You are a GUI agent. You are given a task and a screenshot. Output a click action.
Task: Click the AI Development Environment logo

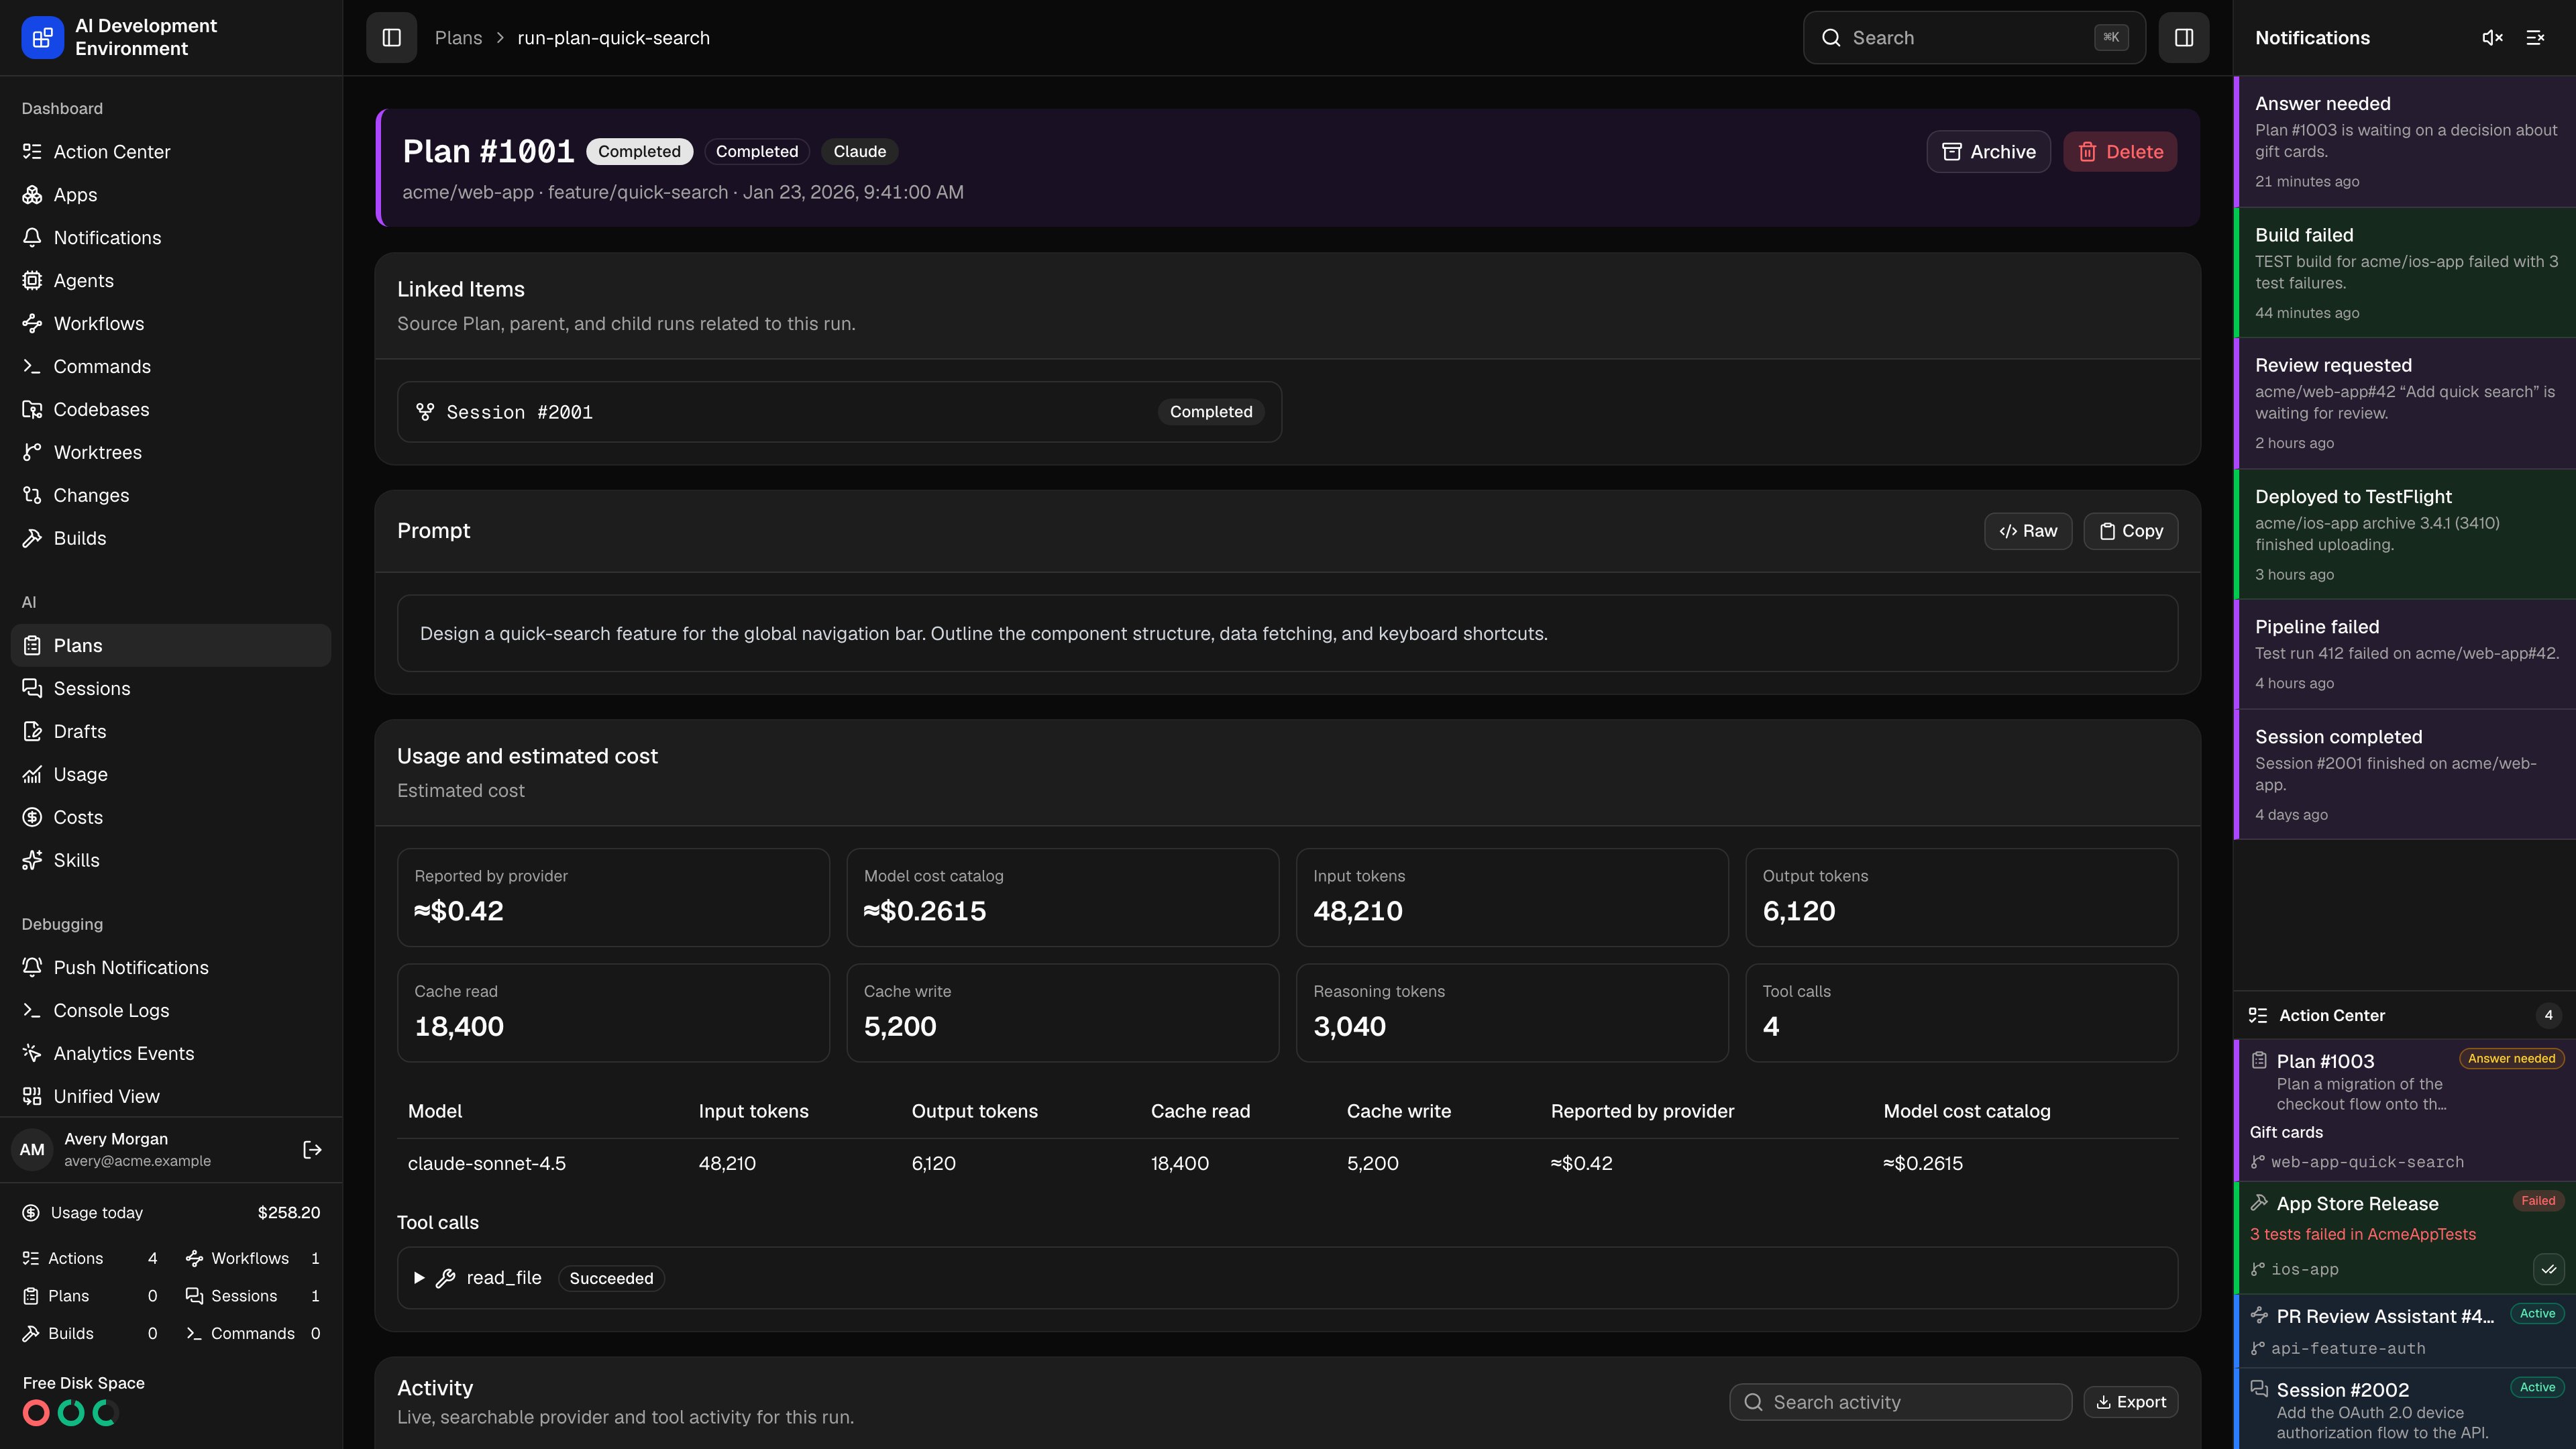click(42, 38)
